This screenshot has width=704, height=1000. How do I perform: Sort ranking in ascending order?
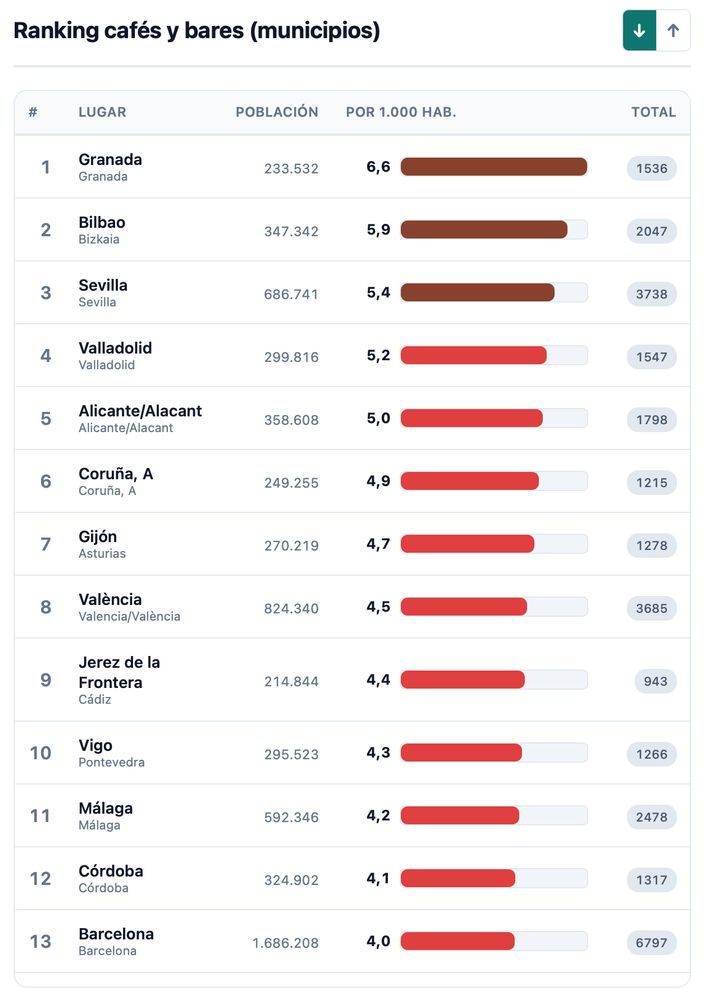pos(673,31)
